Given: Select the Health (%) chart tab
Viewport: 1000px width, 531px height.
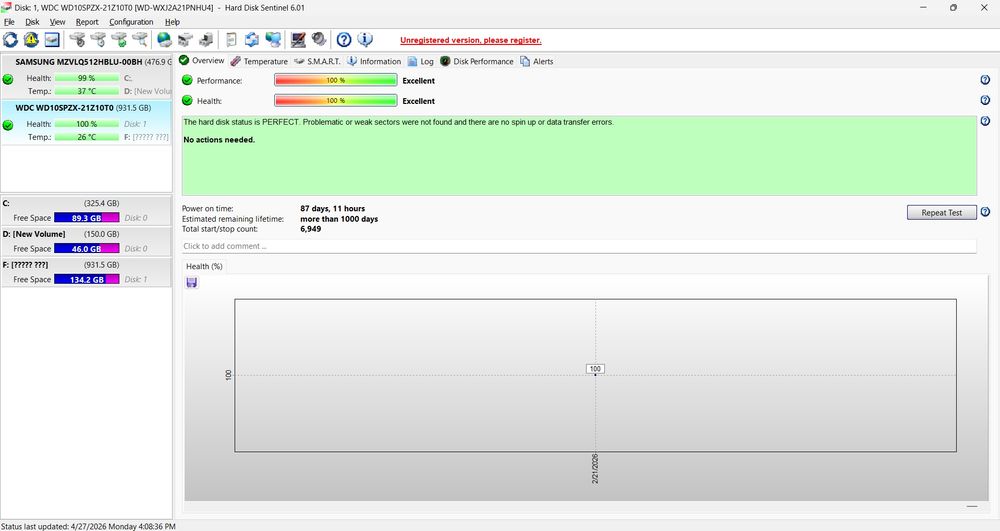Looking at the screenshot, I should tap(204, 266).
